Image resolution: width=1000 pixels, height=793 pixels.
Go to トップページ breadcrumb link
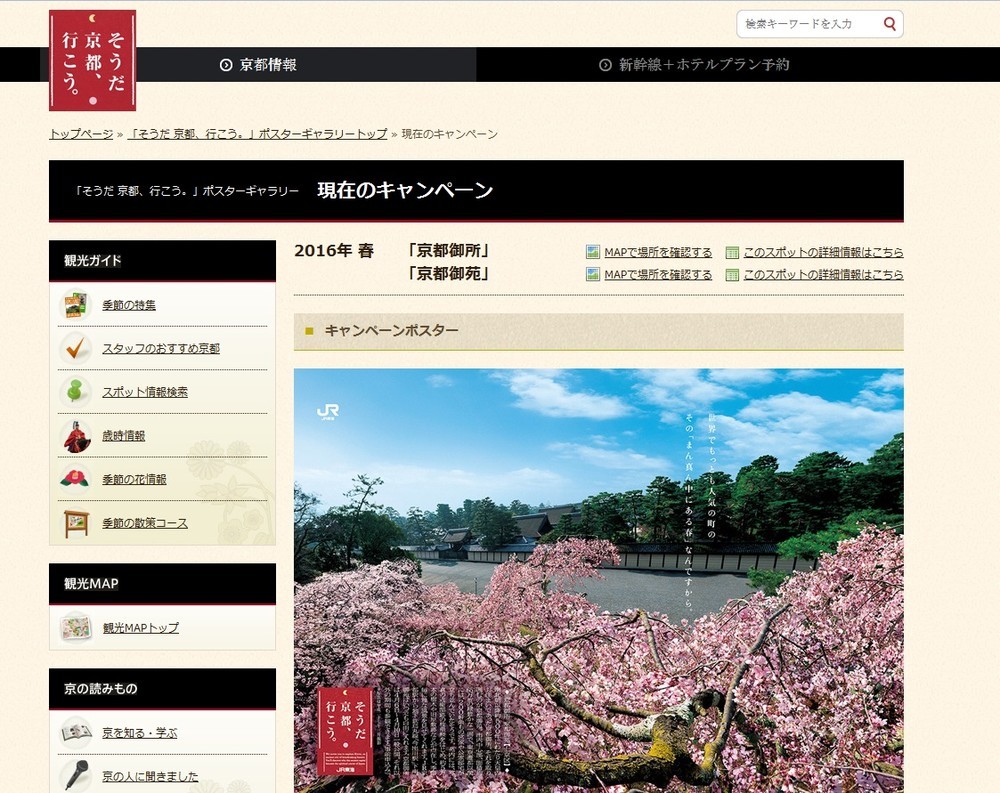(x=81, y=134)
